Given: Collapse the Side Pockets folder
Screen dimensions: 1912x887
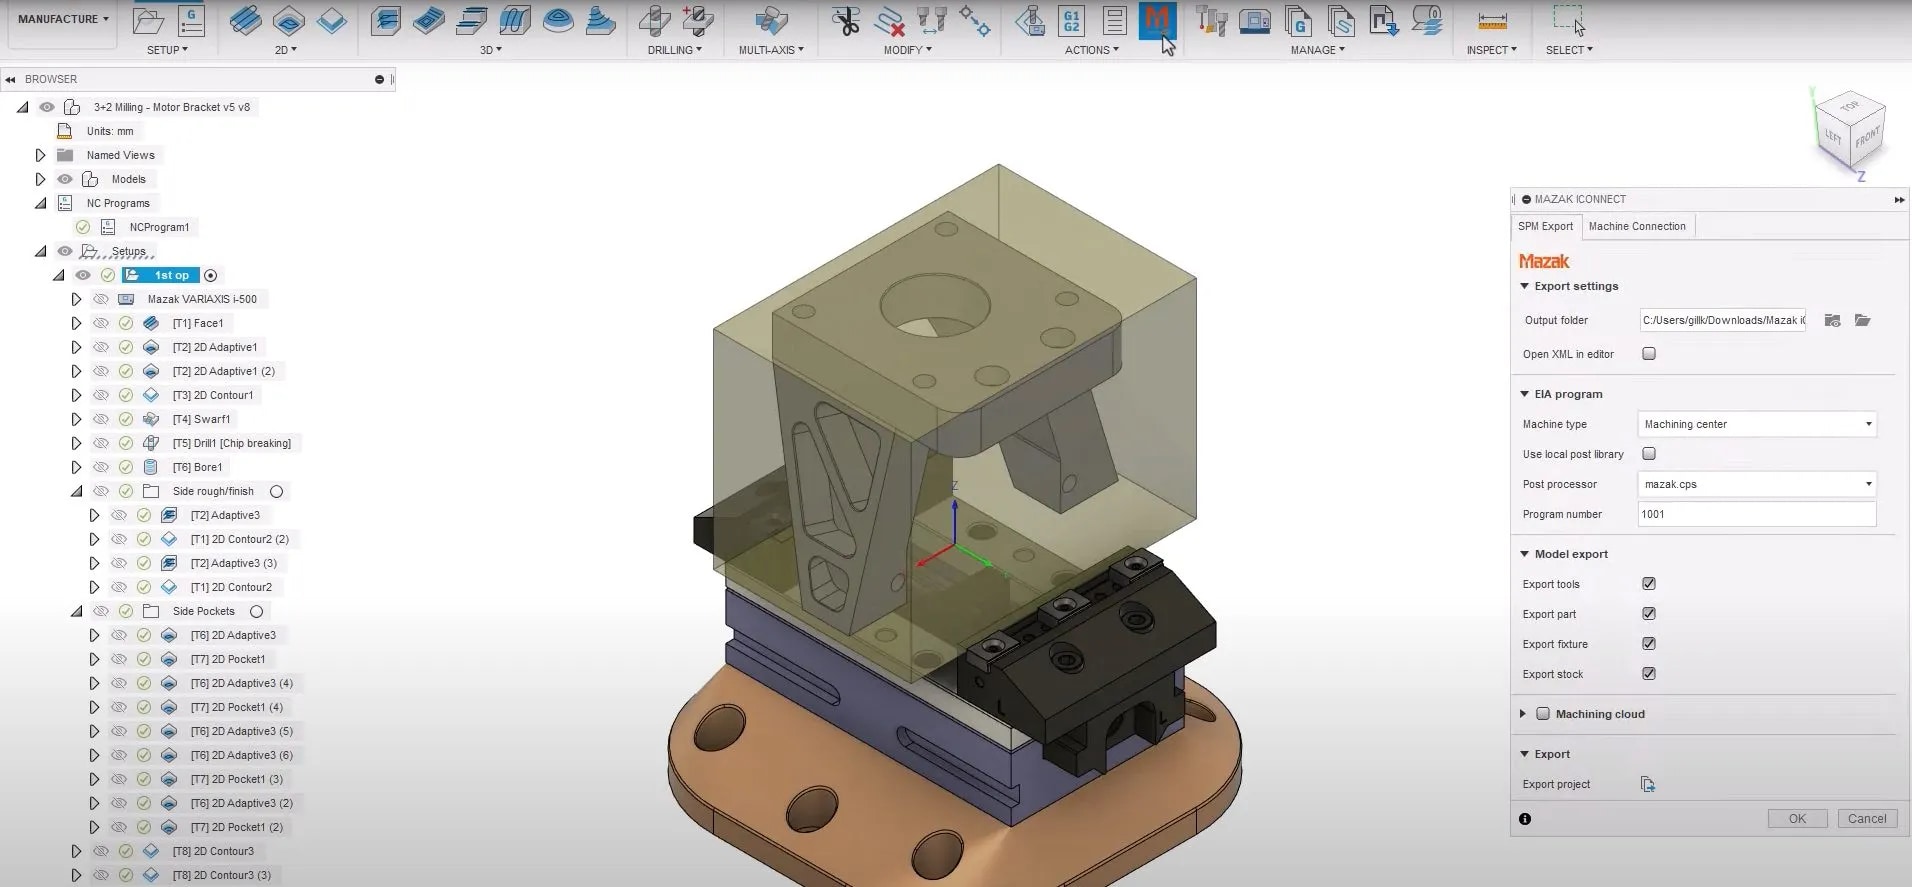Looking at the screenshot, I should pyautogui.click(x=76, y=611).
